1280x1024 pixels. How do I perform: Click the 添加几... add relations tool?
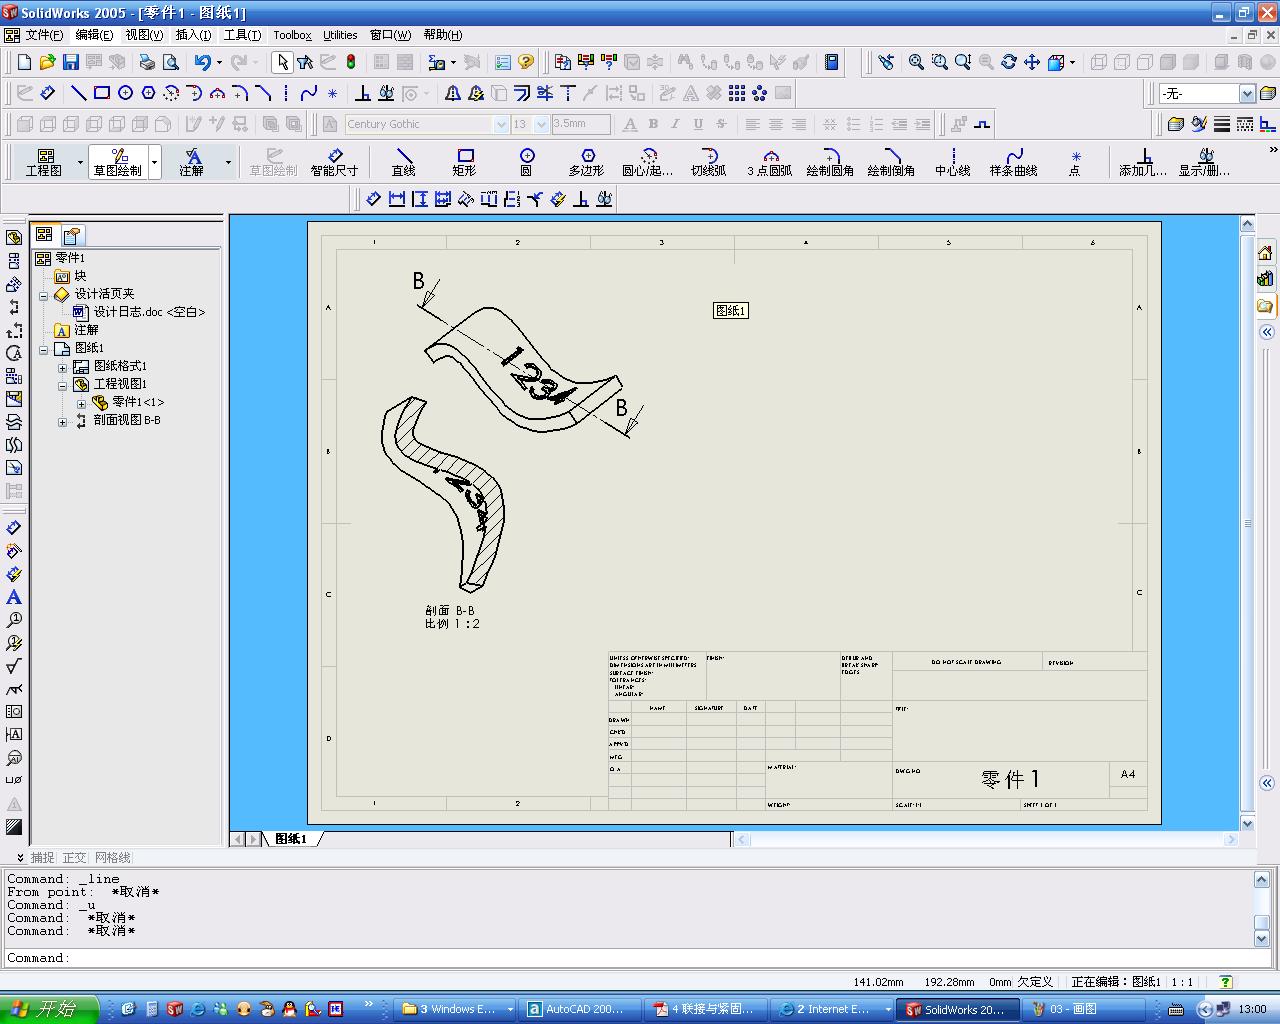pyautogui.click(x=1143, y=162)
